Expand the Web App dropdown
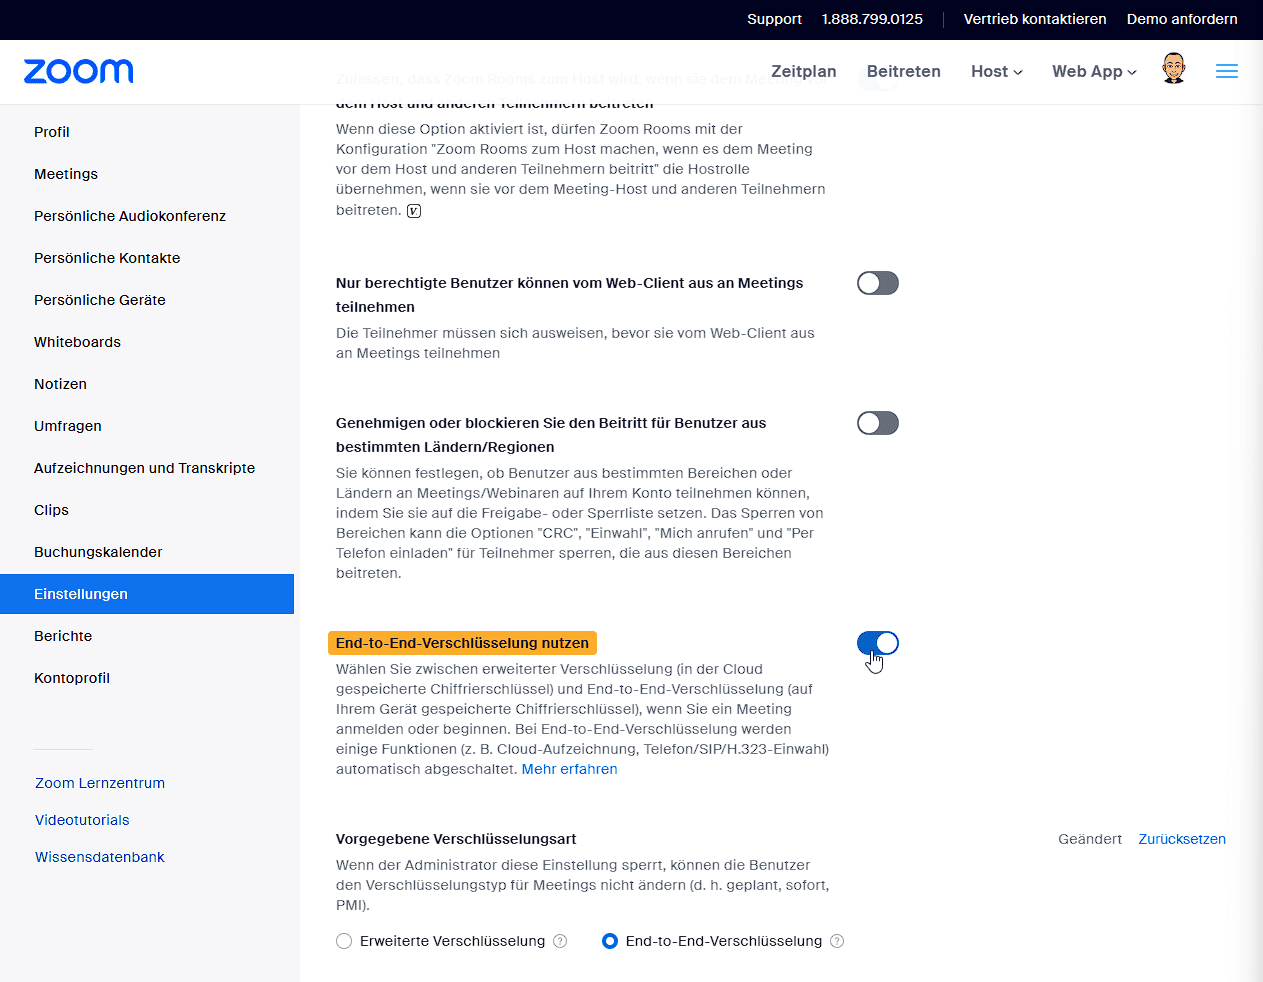The width and height of the screenshot is (1263, 982). tap(1094, 71)
